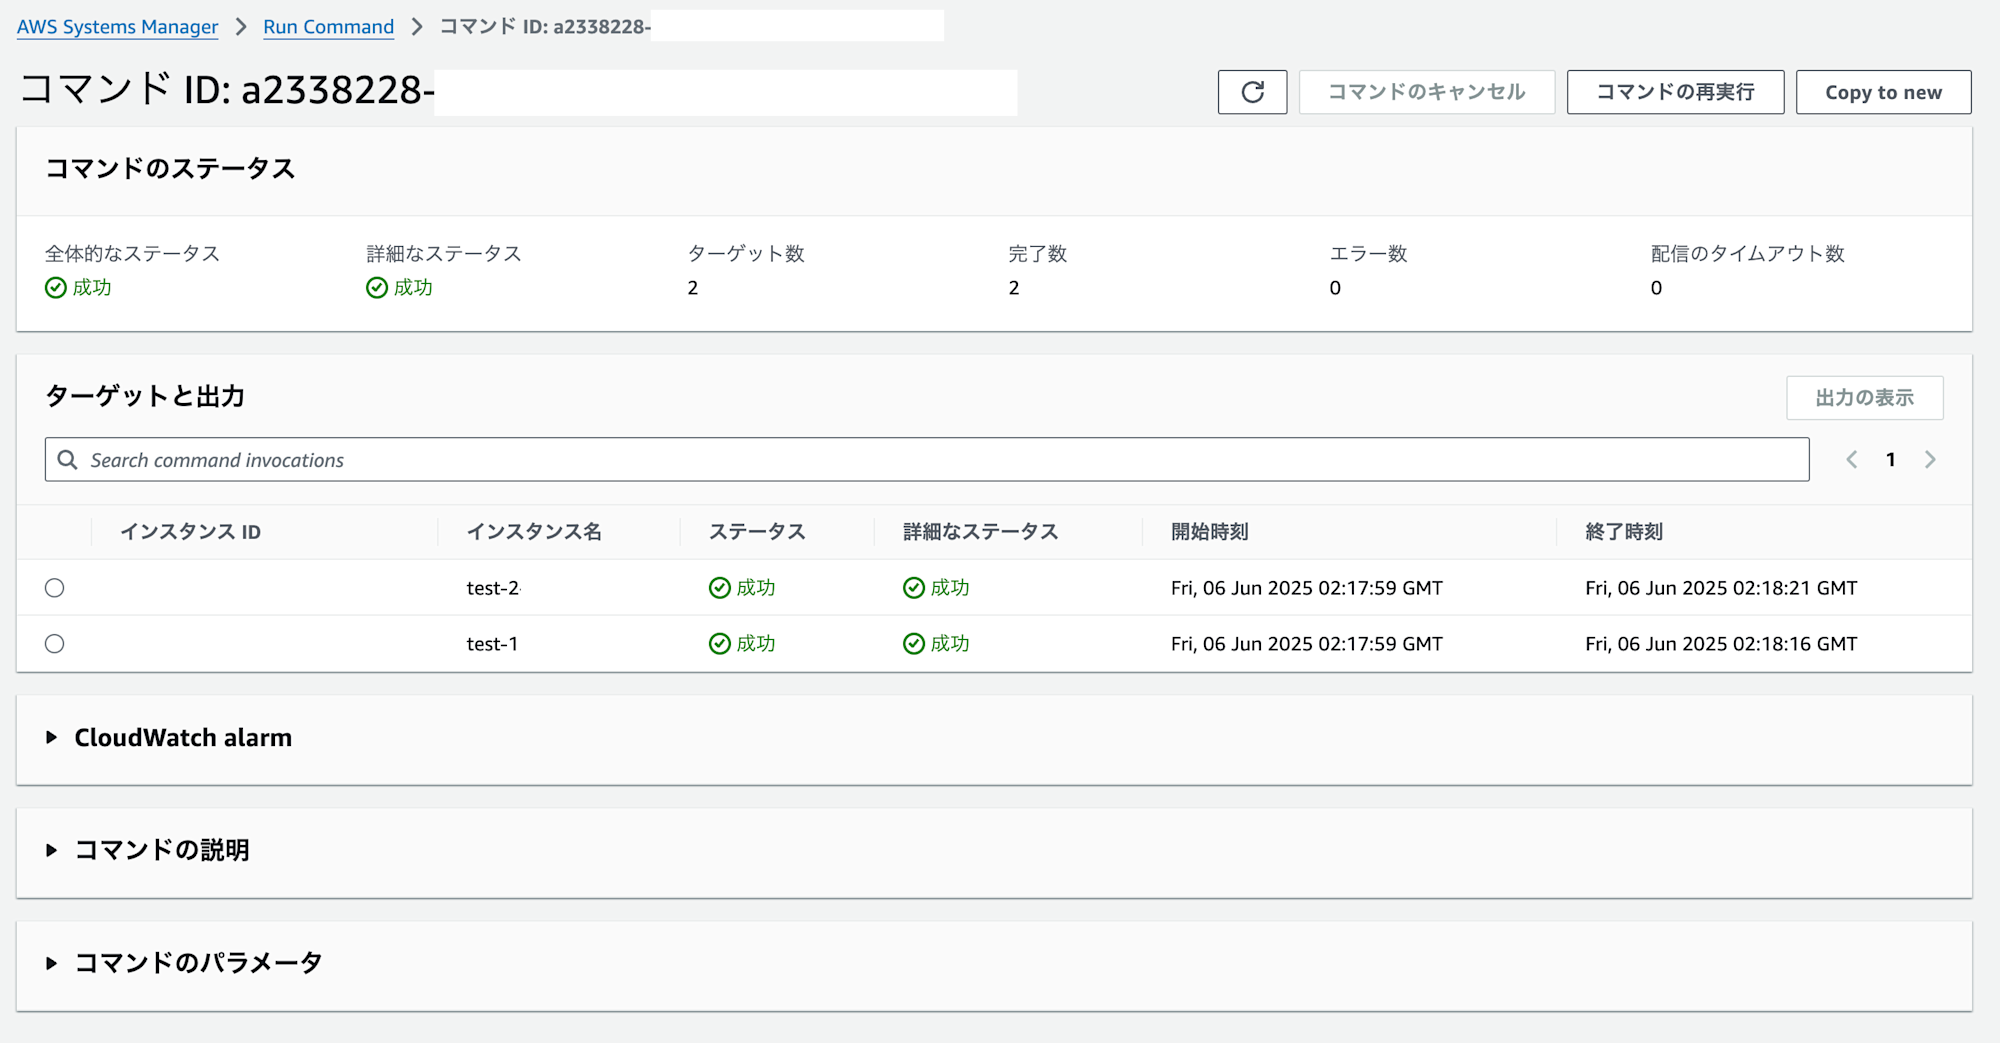Click the test-2 row start time cell
Viewport: 2000px width, 1043px height.
point(1306,588)
